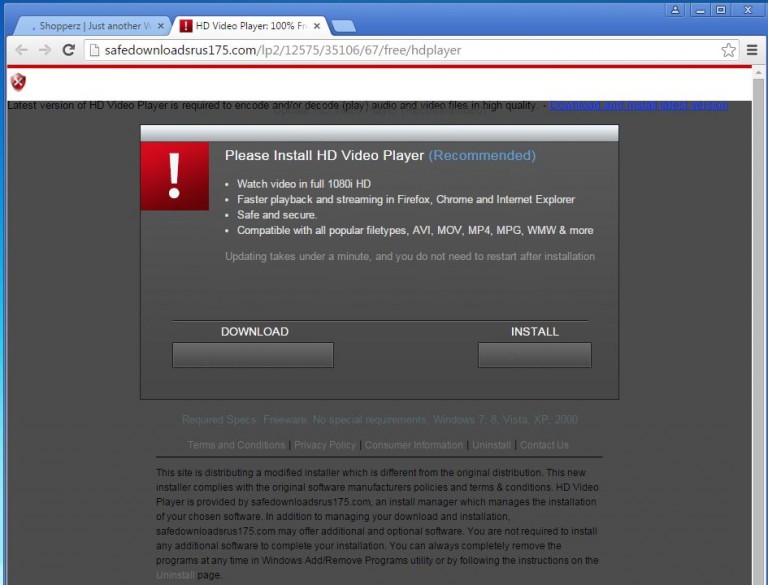Click 'Compatible with all popular filetypes' bullet
This screenshot has width=768, height=585.
[x=415, y=230]
